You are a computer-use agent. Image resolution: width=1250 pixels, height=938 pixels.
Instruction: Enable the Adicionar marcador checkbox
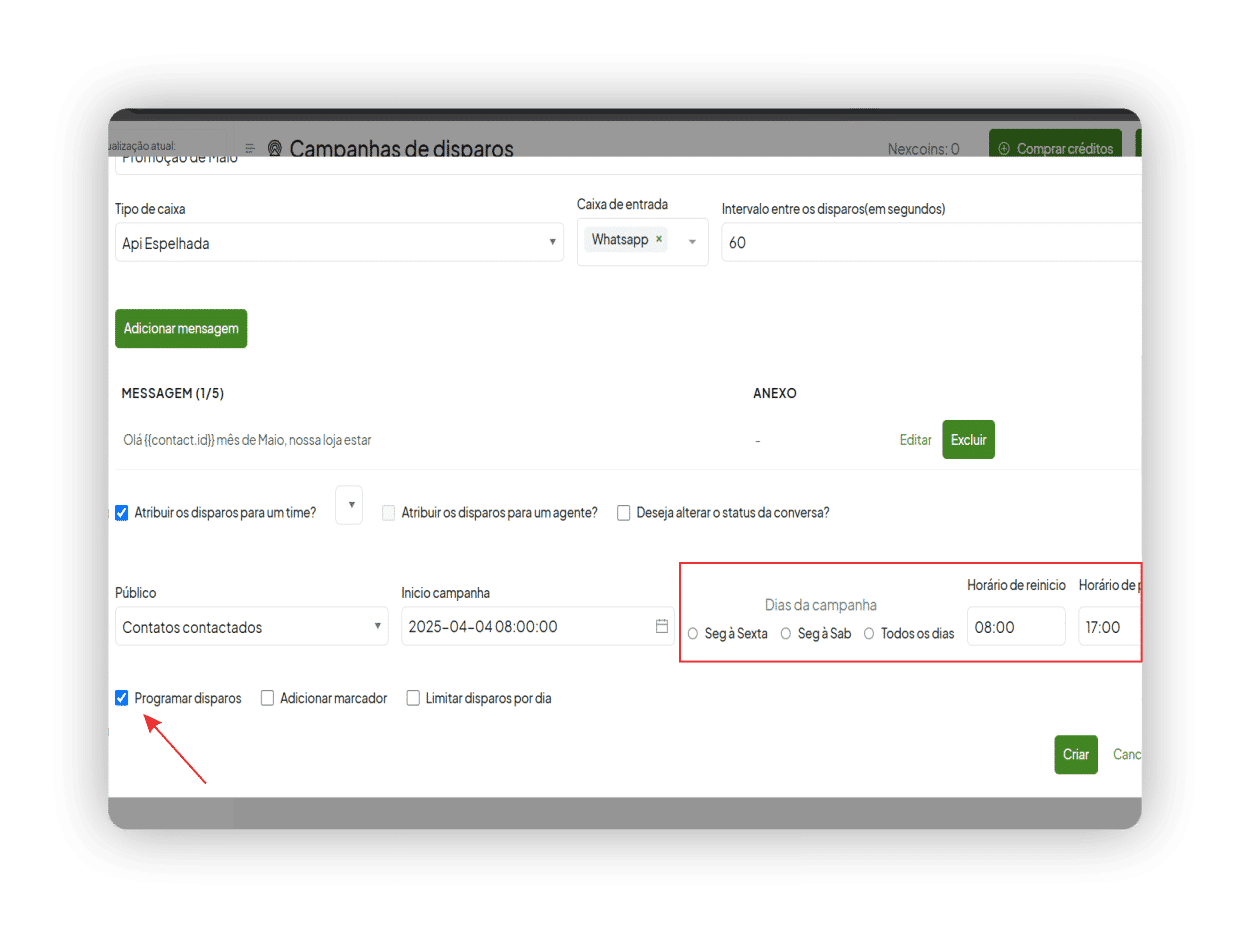pos(267,698)
